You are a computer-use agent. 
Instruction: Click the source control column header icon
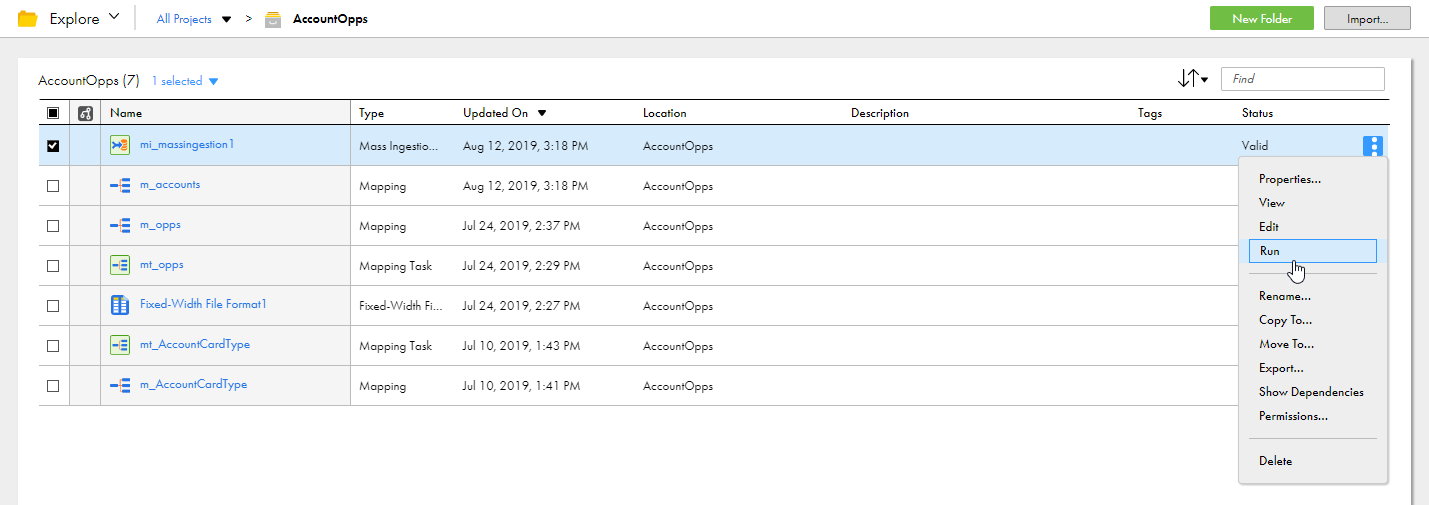[x=85, y=113]
